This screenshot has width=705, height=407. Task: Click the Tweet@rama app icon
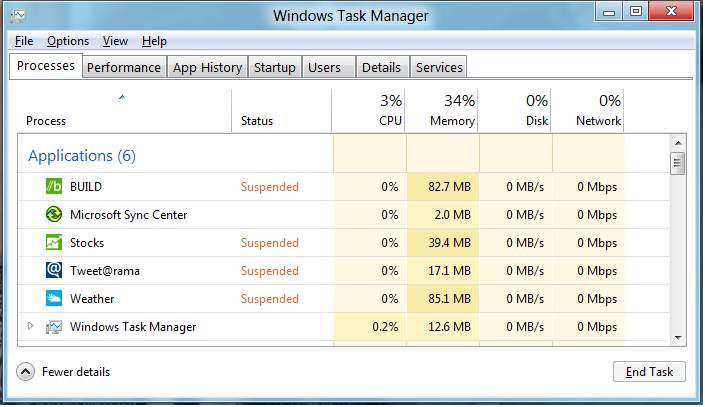pos(54,270)
